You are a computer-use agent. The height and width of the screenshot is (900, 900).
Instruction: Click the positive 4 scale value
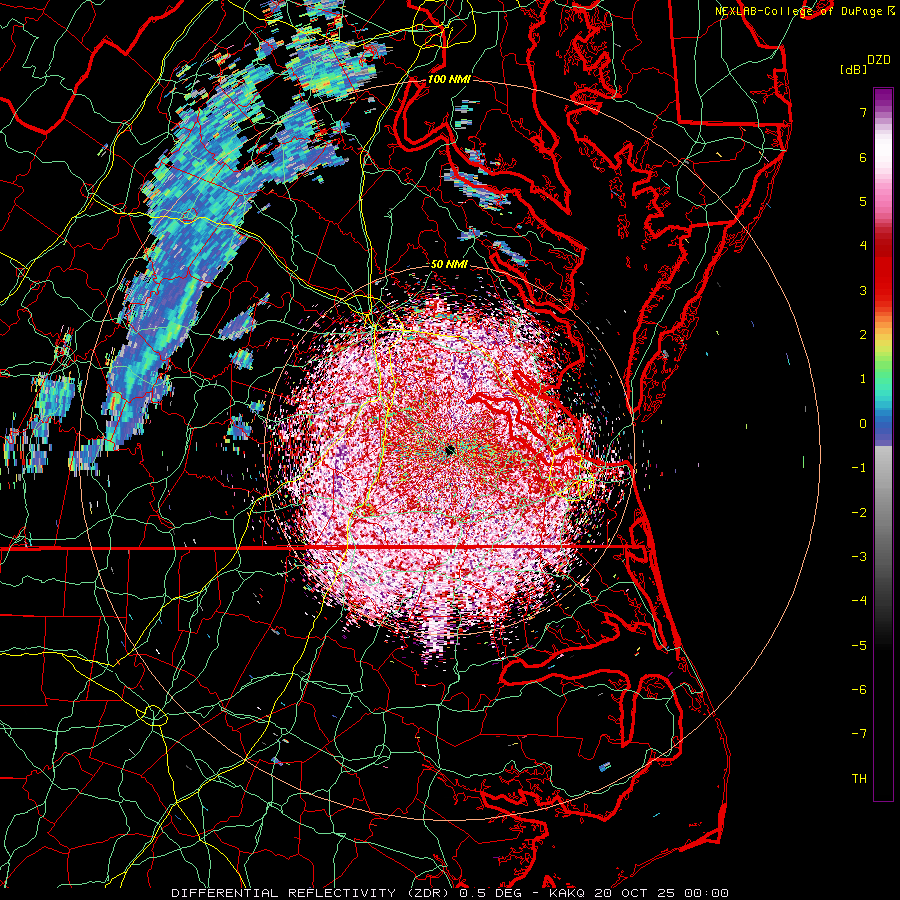863,246
